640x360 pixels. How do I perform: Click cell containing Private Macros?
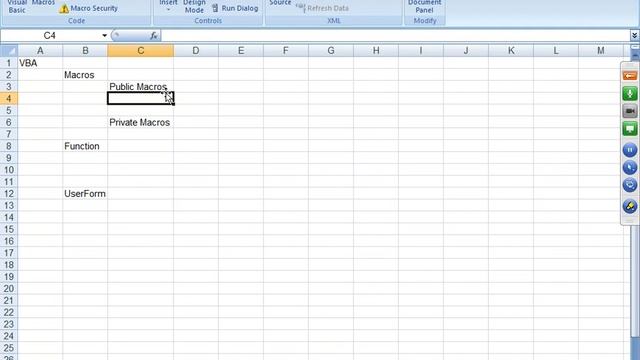pos(140,122)
